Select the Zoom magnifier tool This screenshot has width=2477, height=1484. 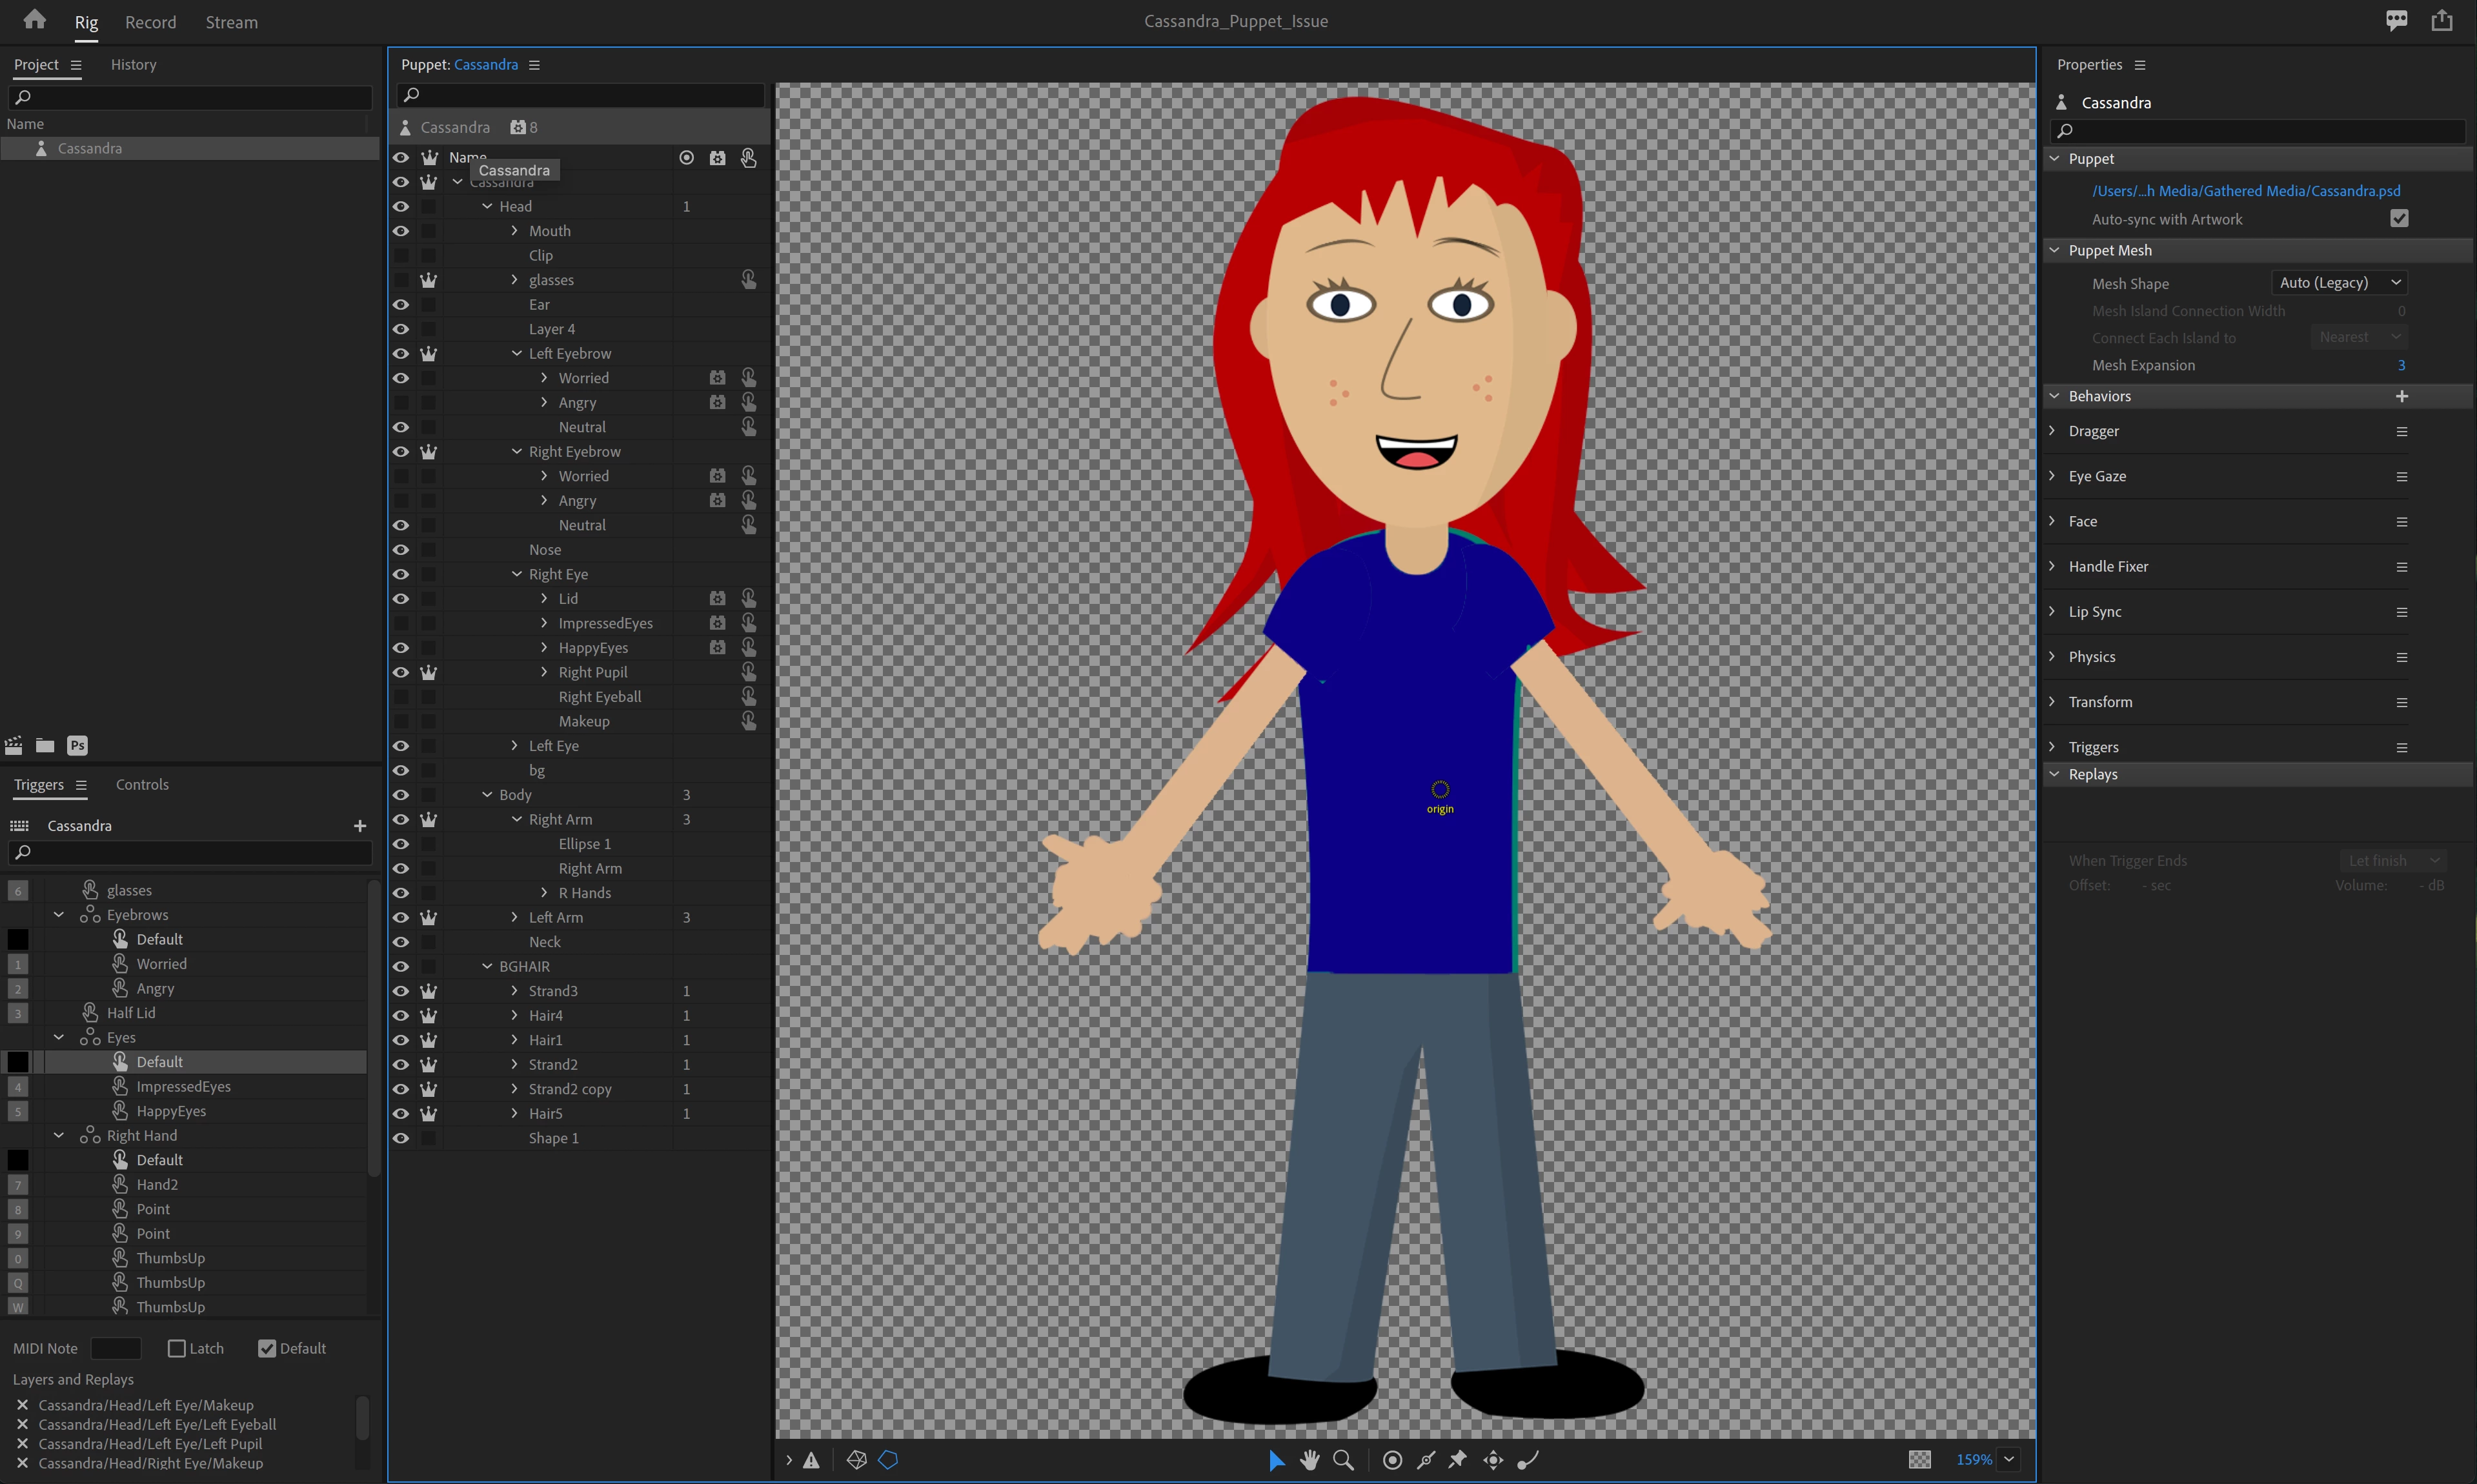(1343, 1460)
